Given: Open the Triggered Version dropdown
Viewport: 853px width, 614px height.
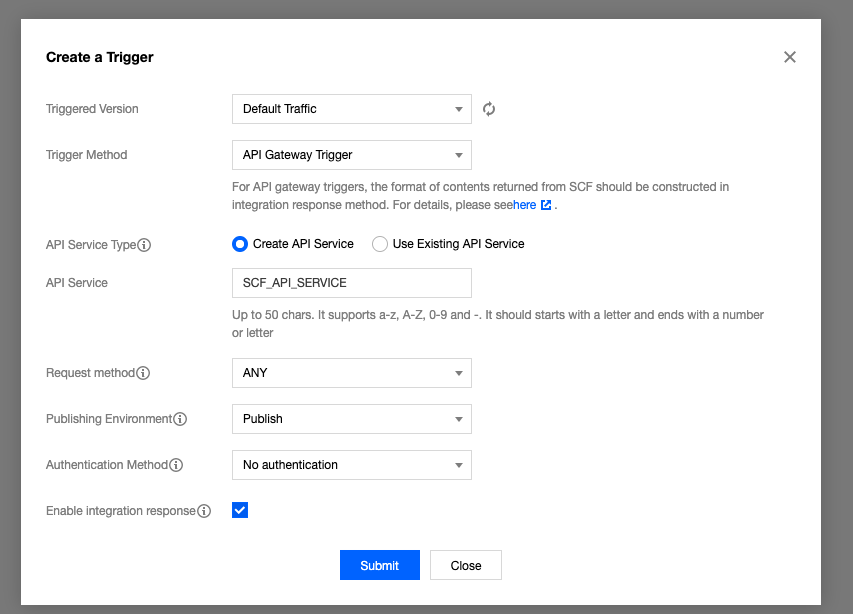Looking at the screenshot, I should (351, 109).
